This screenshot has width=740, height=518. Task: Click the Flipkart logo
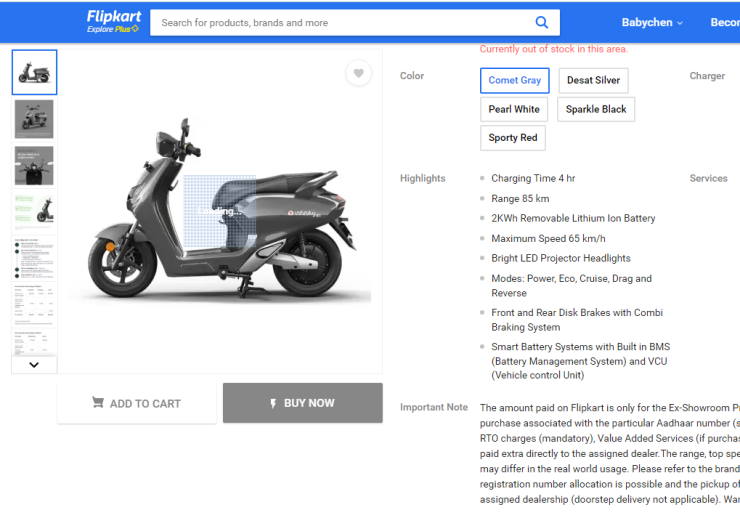pyautogui.click(x=114, y=17)
